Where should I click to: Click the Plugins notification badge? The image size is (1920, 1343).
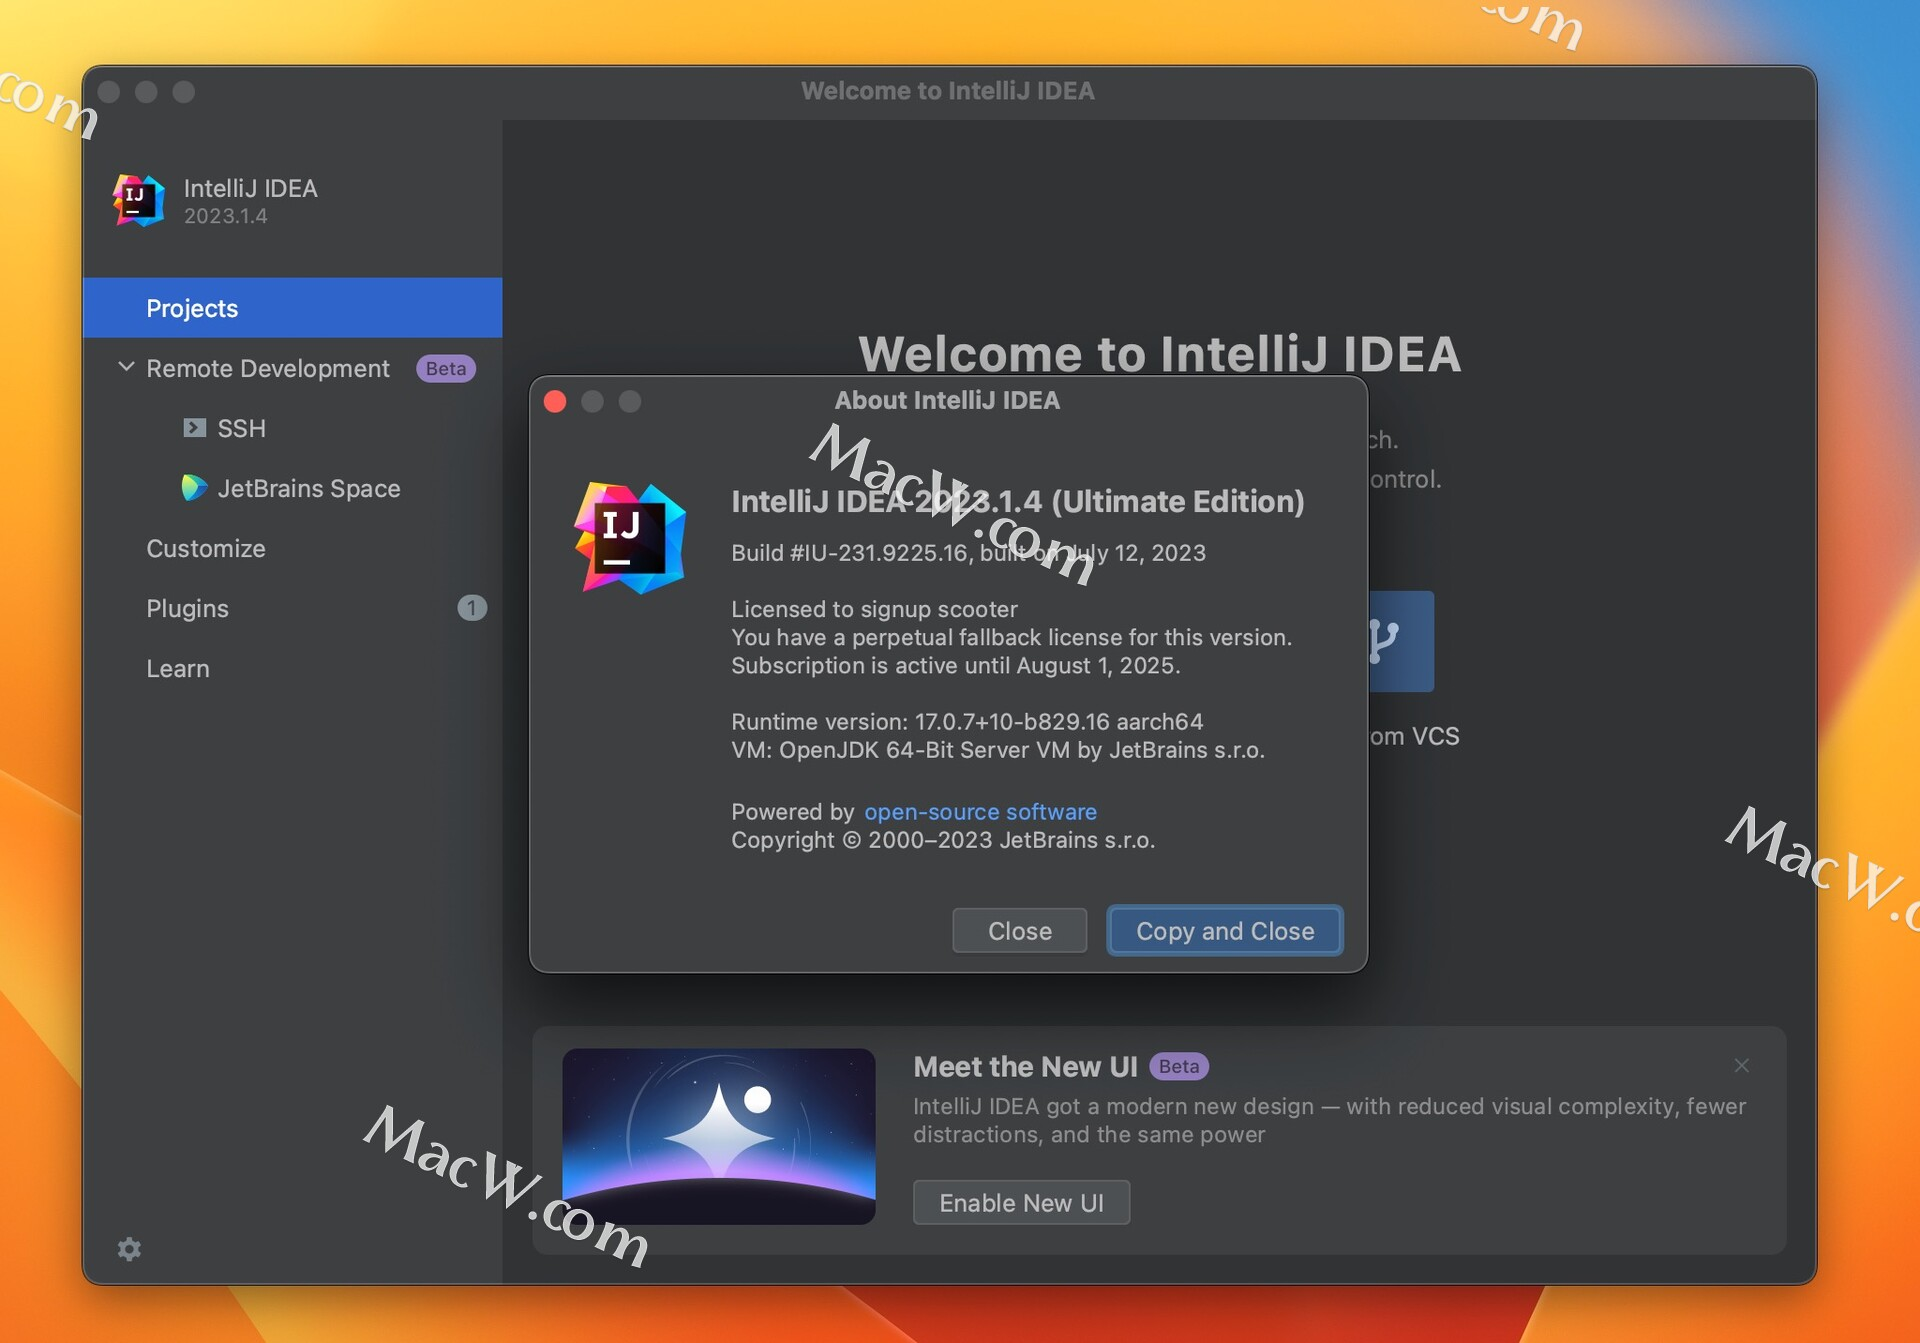[471, 608]
